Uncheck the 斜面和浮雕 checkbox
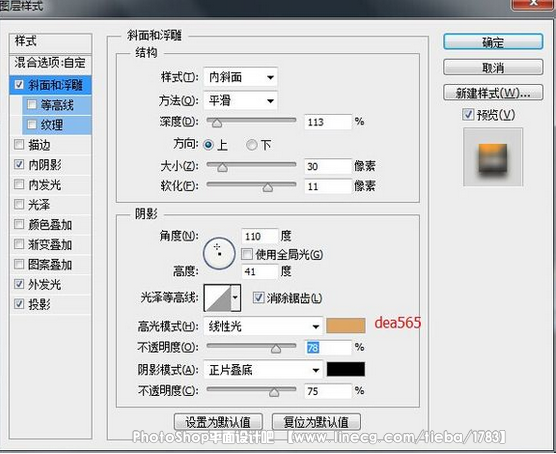This screenshot has width=556, height=454. (x=19, y=84)
